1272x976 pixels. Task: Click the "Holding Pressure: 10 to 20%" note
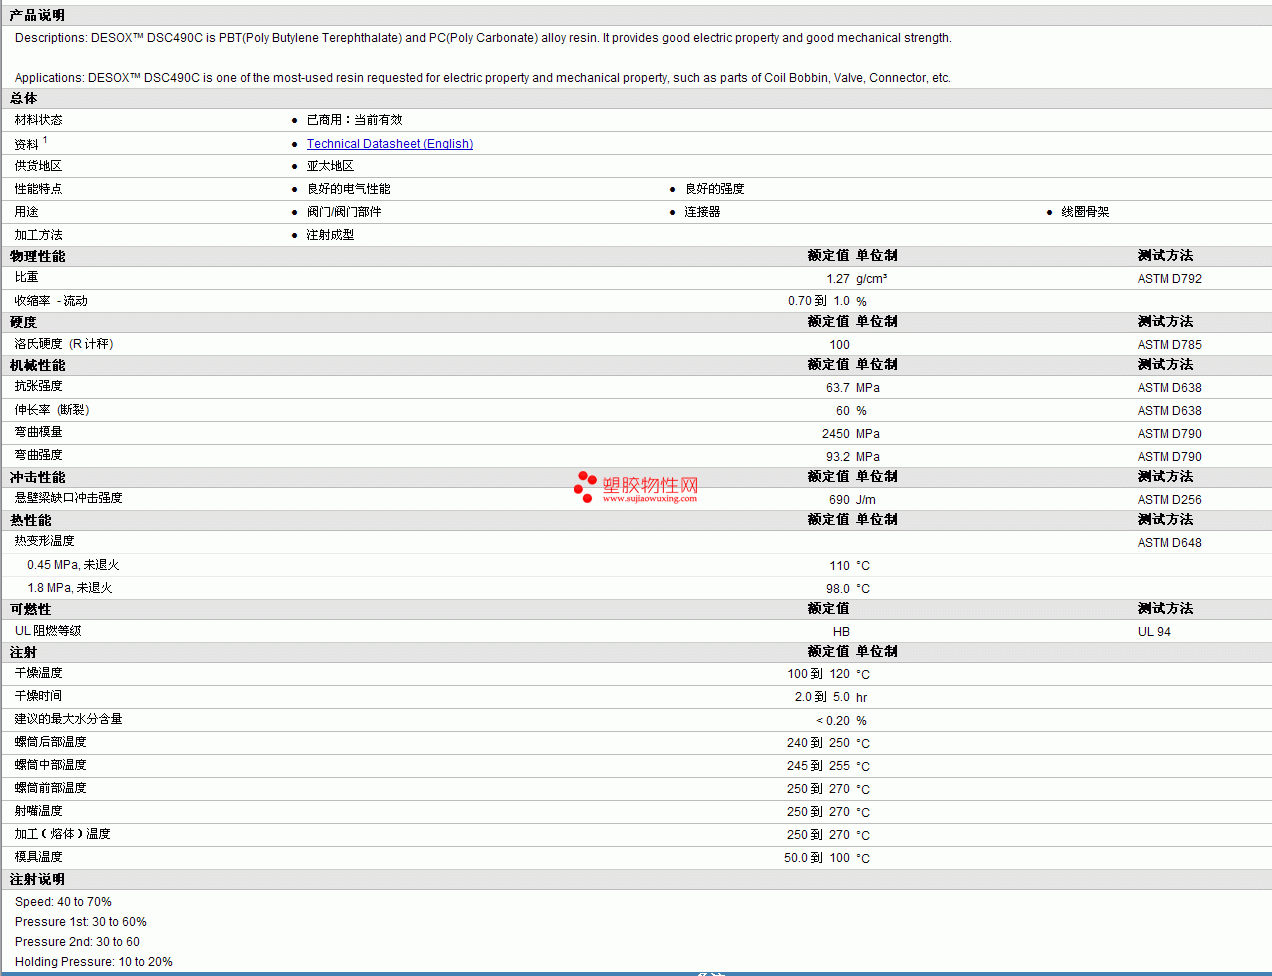pyautogui.click(x=93, y=962)
